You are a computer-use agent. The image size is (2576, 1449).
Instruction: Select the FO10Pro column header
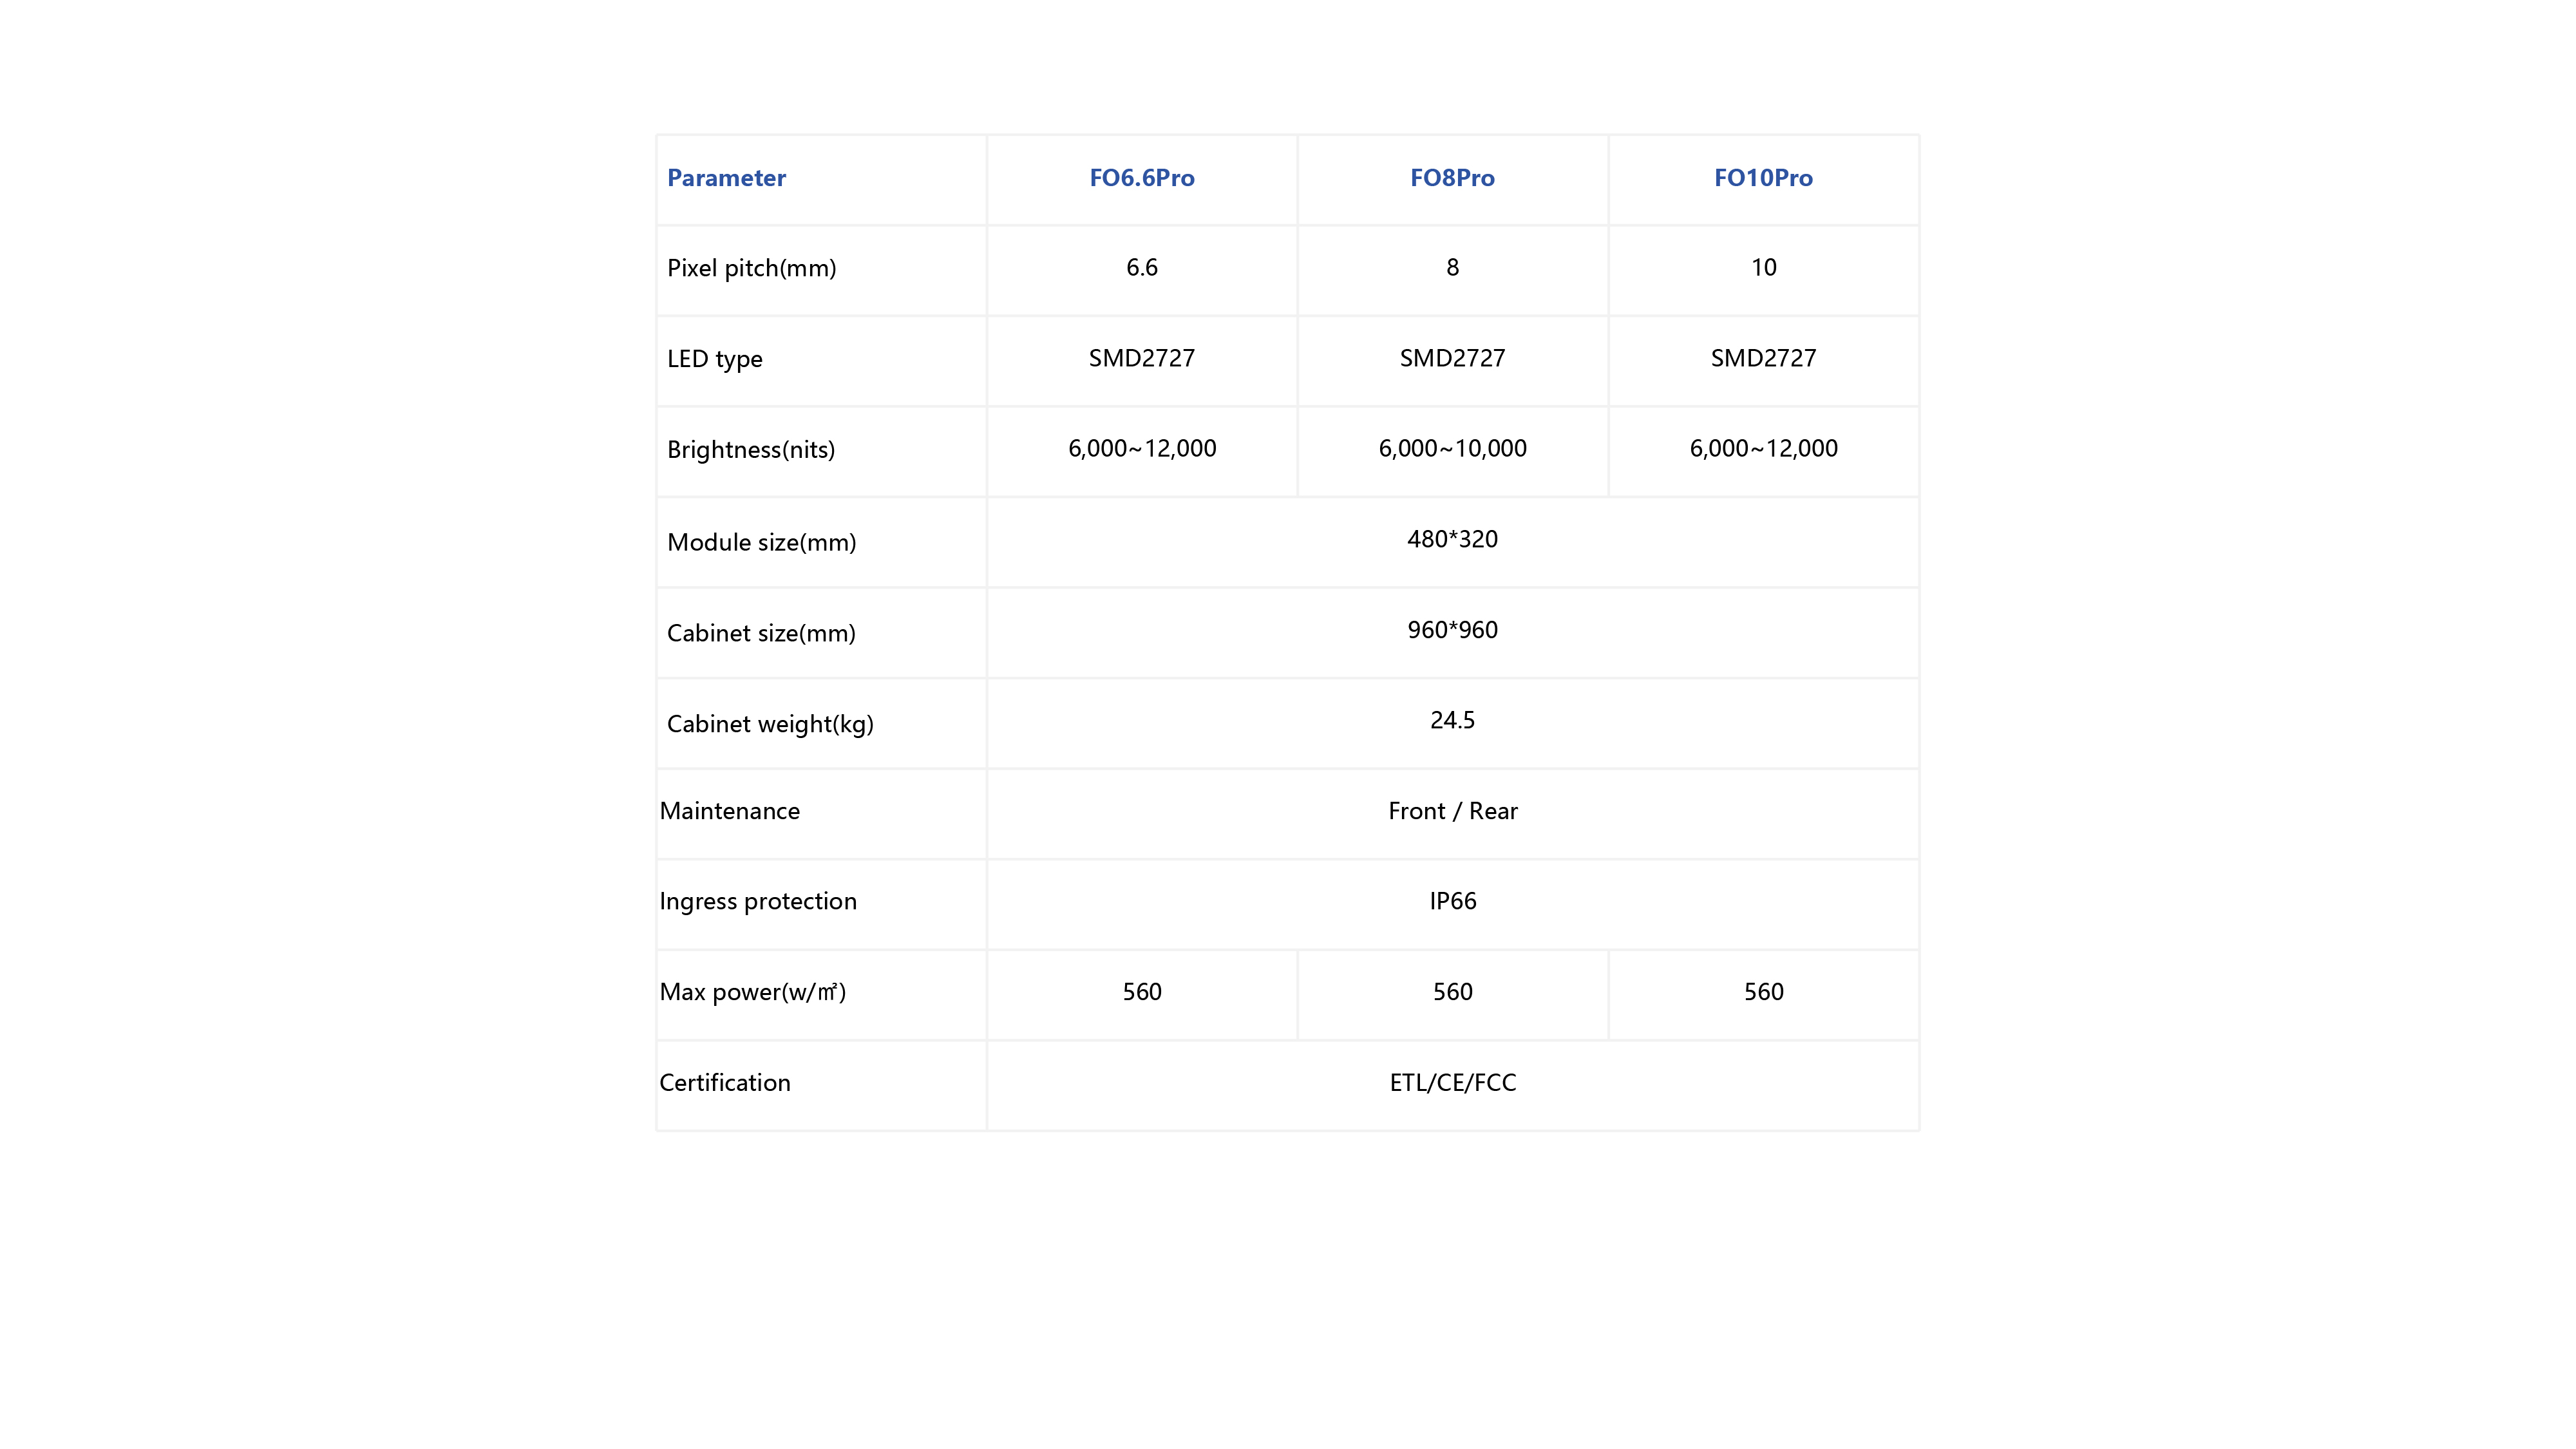tap(1763, 178)
